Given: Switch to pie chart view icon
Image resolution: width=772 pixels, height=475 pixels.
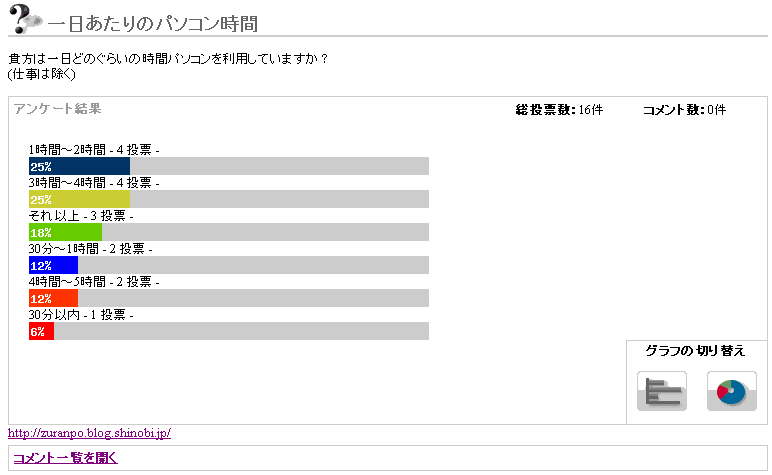Looking at the screenshot, I should point(731,391).
